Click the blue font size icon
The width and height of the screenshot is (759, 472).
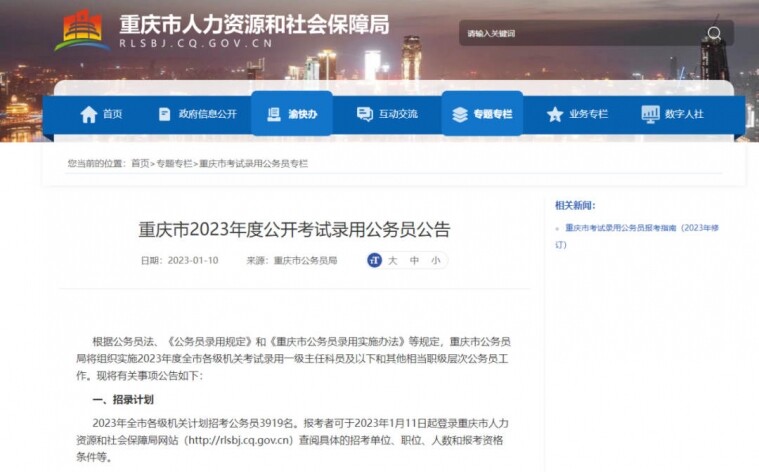click(x=374, y=260)
